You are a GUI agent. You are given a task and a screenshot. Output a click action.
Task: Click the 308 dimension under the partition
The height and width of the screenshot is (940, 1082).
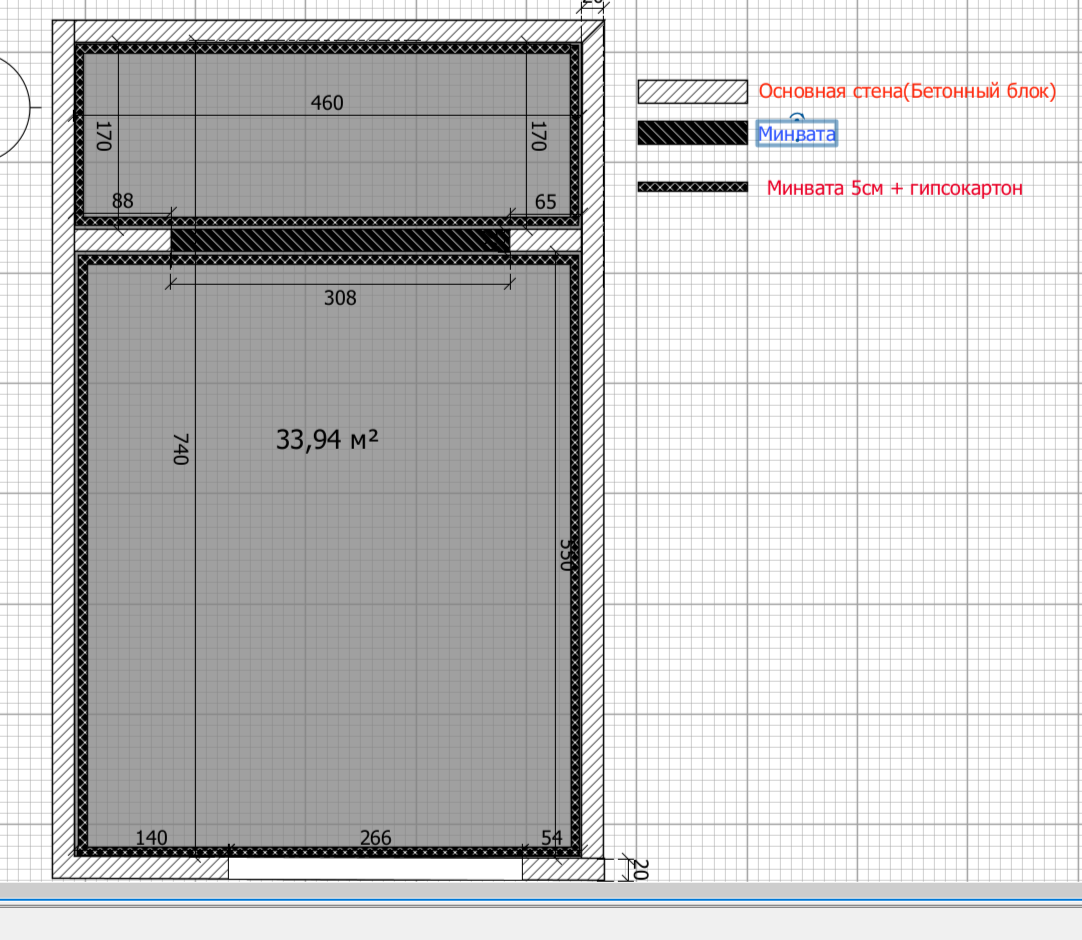(x=340, y=298)
